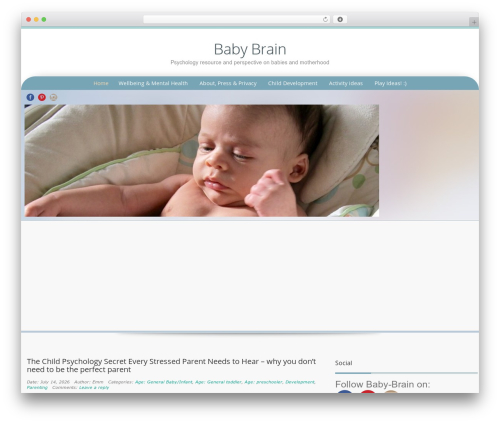Viewport: 500px width, 423px height.
Task: Open the Development category link
Action: [300, 382]
